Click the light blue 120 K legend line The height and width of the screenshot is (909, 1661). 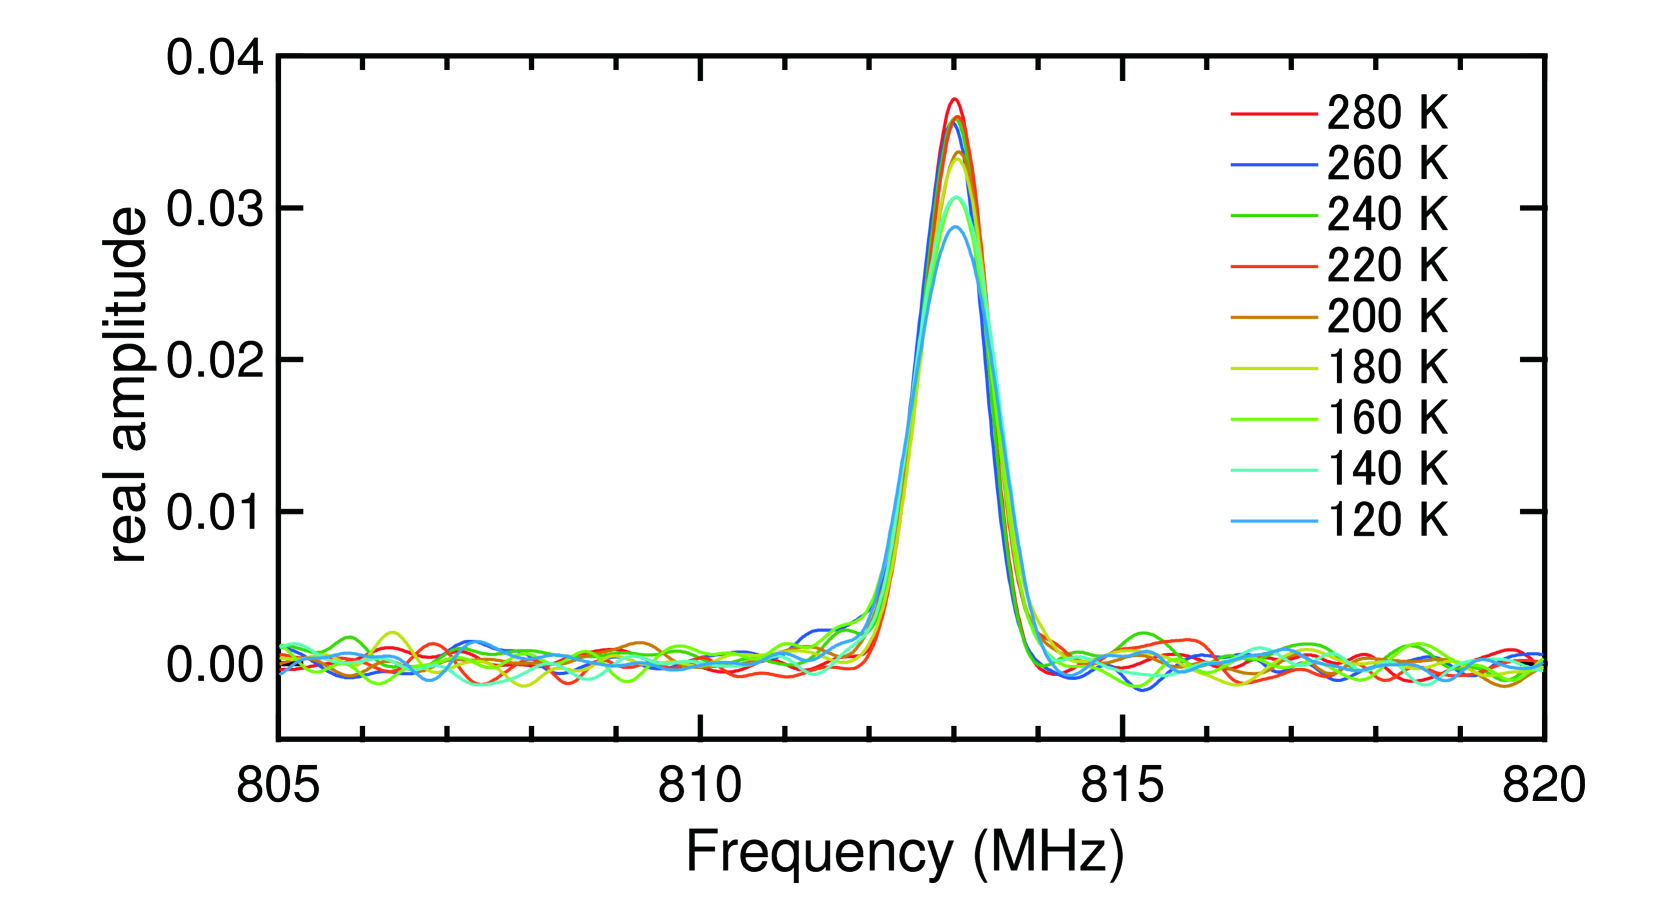click(1273, 521)
